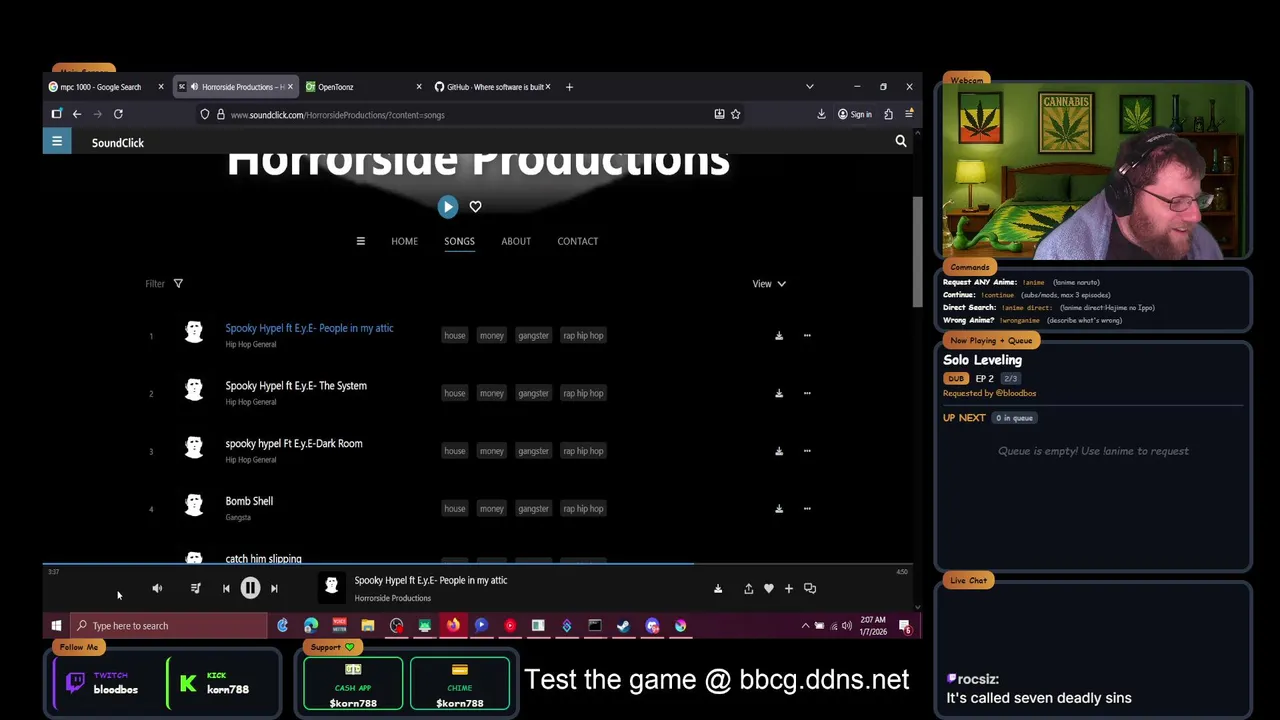The height and width of the screenshot is (720, 1280).
Task: Skip to the next track
Action: pos(274,589)
